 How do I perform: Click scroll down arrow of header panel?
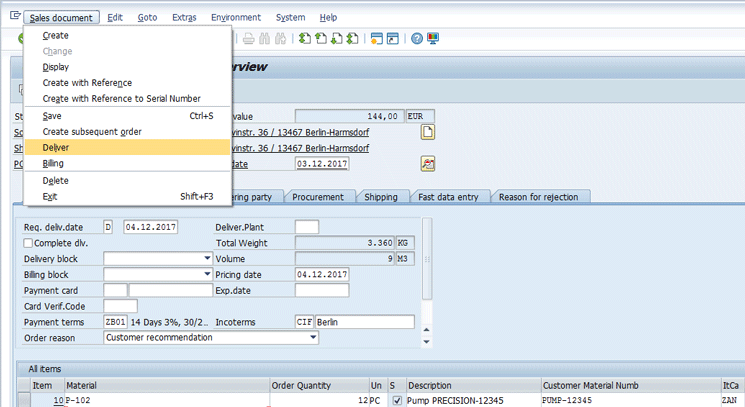427,341
